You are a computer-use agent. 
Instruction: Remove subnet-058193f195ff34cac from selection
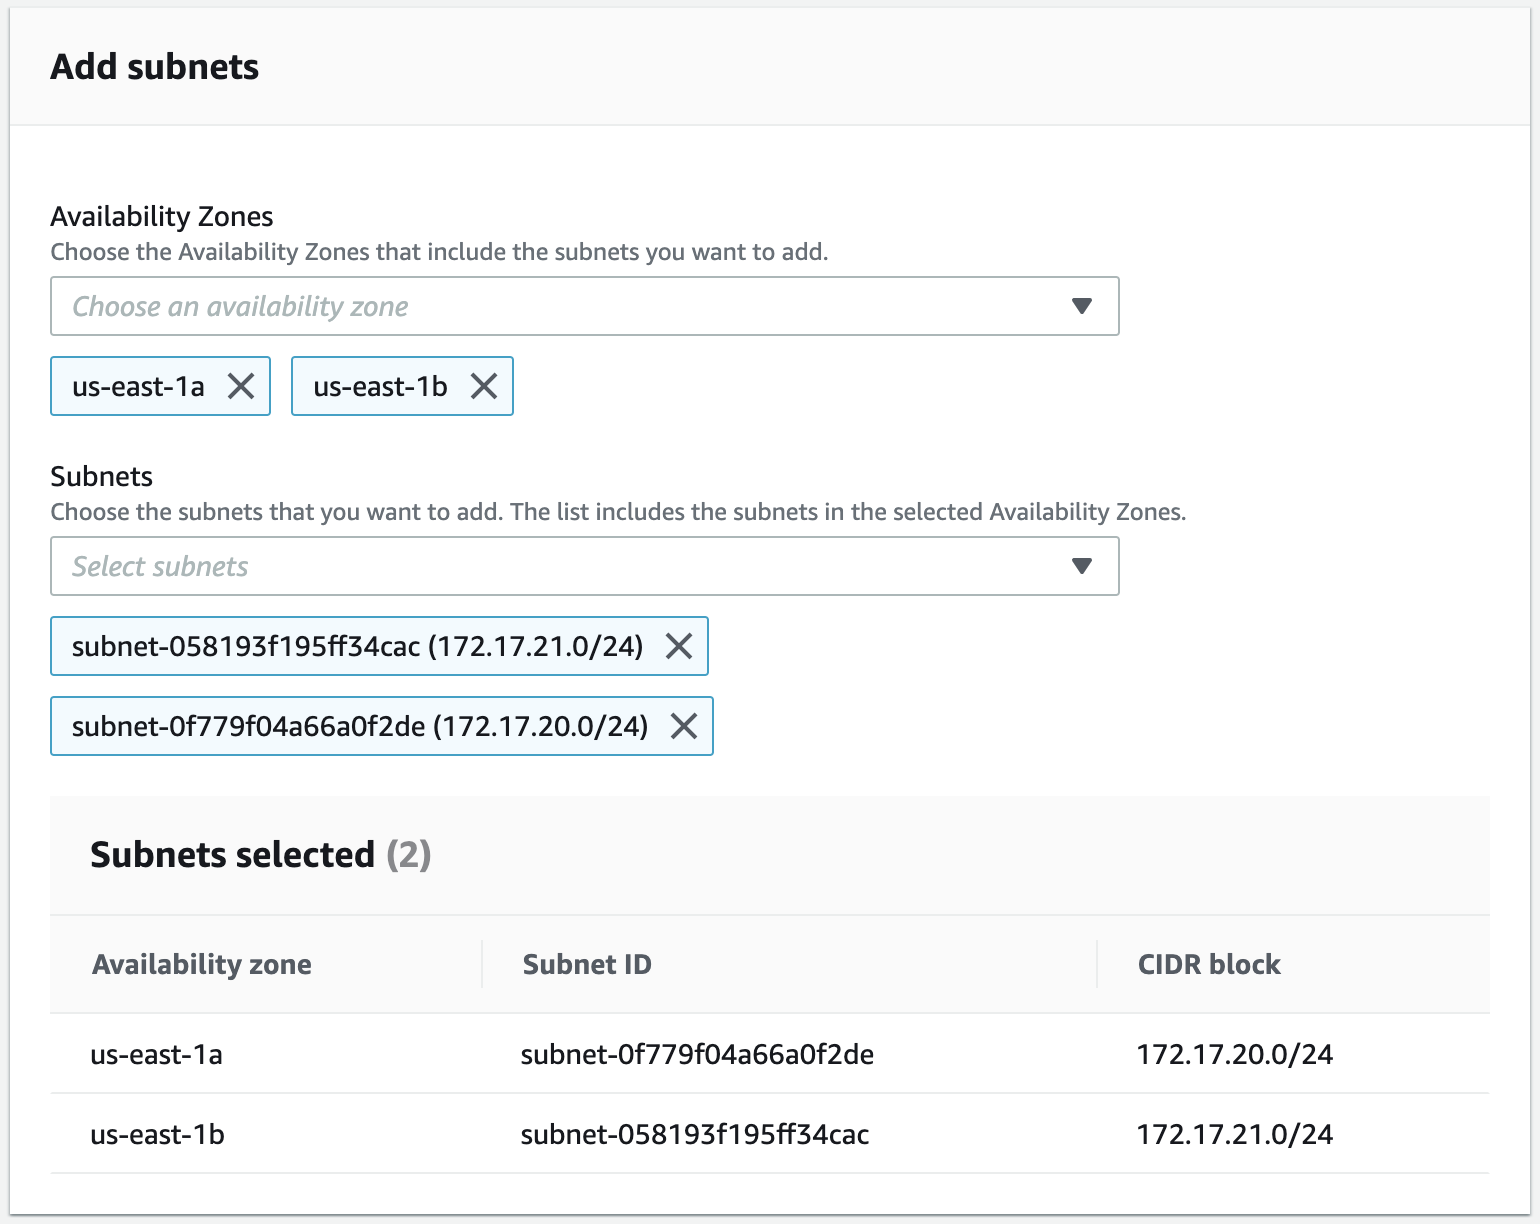(x=679, y=646)
